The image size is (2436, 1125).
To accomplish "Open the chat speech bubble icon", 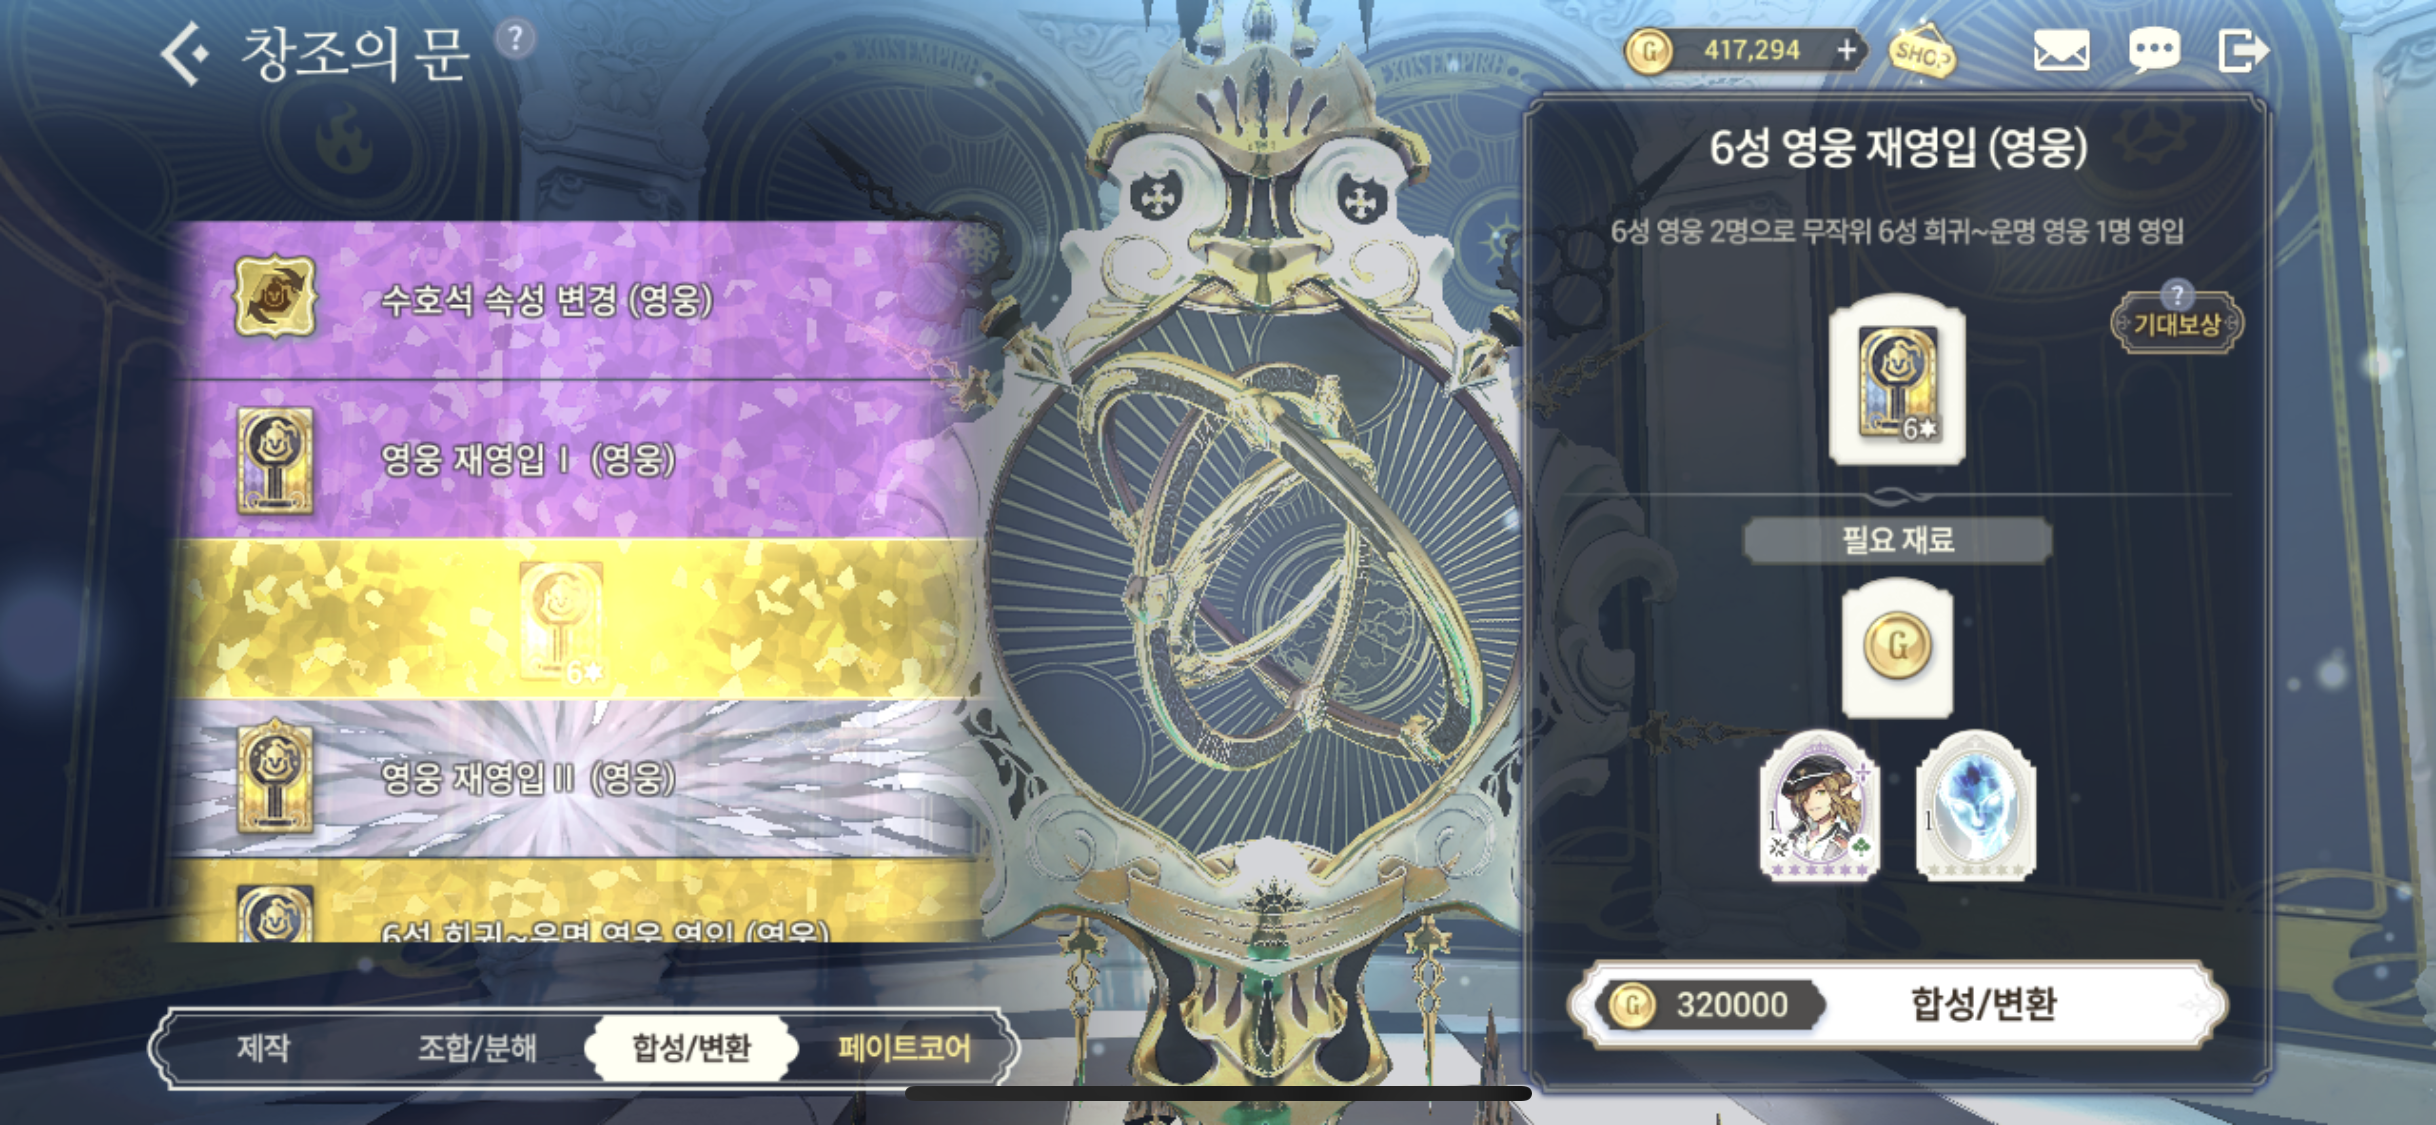I will pyautogui.click(x=2154, y=50).
